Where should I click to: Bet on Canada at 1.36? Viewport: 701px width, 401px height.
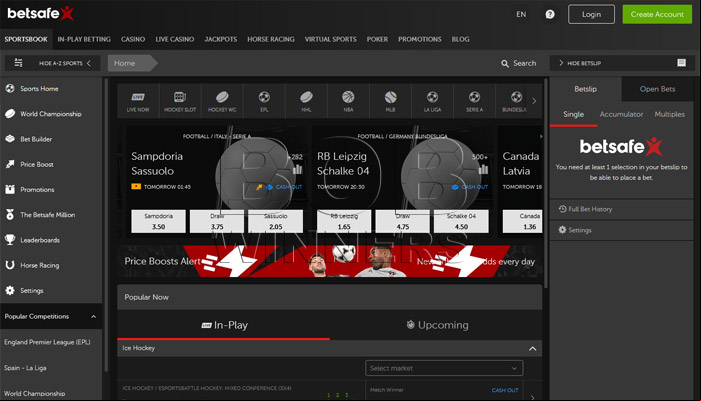tap(522, 221)
